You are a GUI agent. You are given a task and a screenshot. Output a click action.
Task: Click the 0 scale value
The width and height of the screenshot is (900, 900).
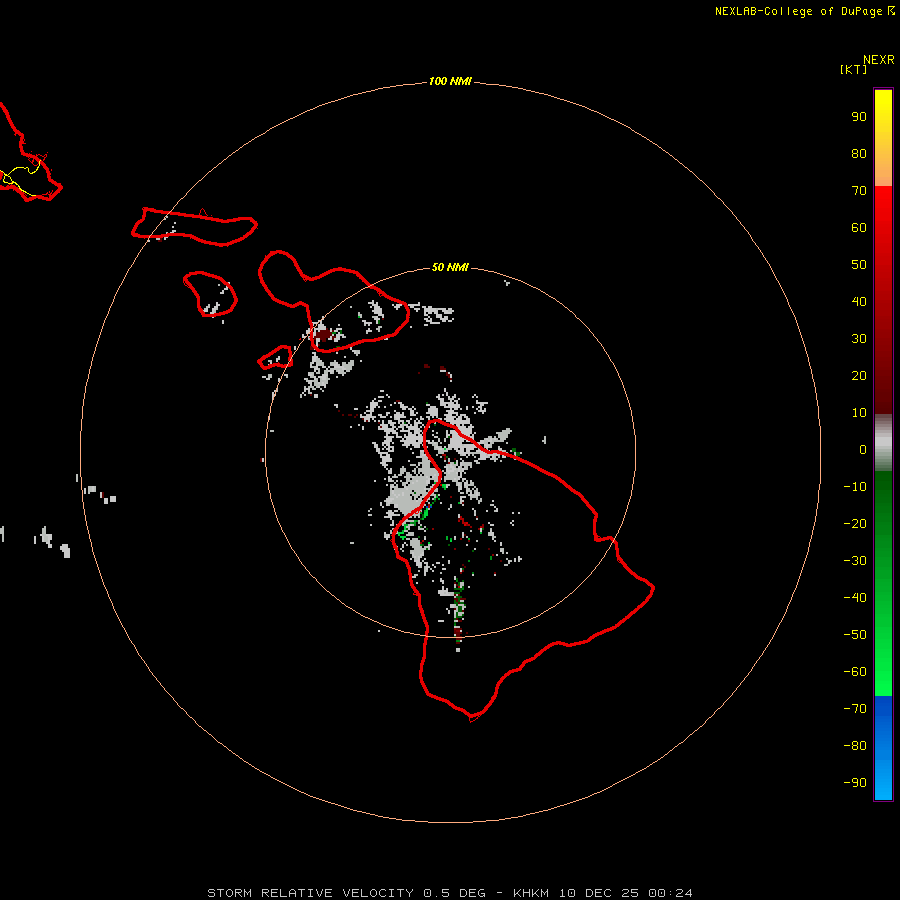click(x=863, y=449)
